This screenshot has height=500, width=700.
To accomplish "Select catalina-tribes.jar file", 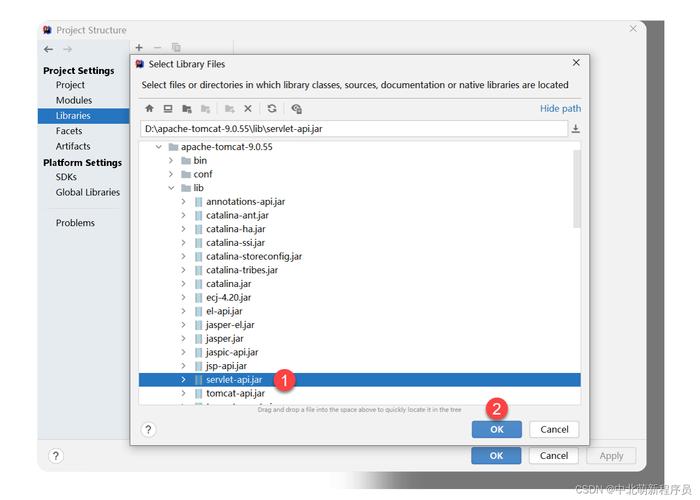I will point(242,270).
